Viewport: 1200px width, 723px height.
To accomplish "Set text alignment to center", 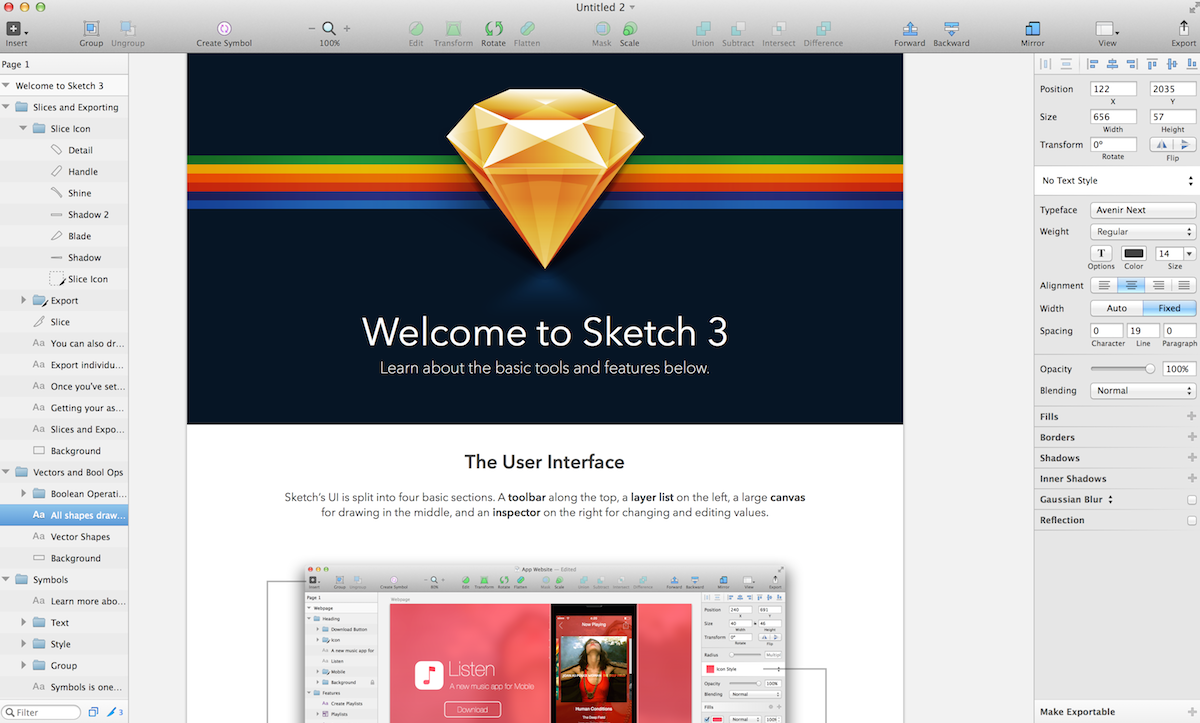I will coord(1130,286).
